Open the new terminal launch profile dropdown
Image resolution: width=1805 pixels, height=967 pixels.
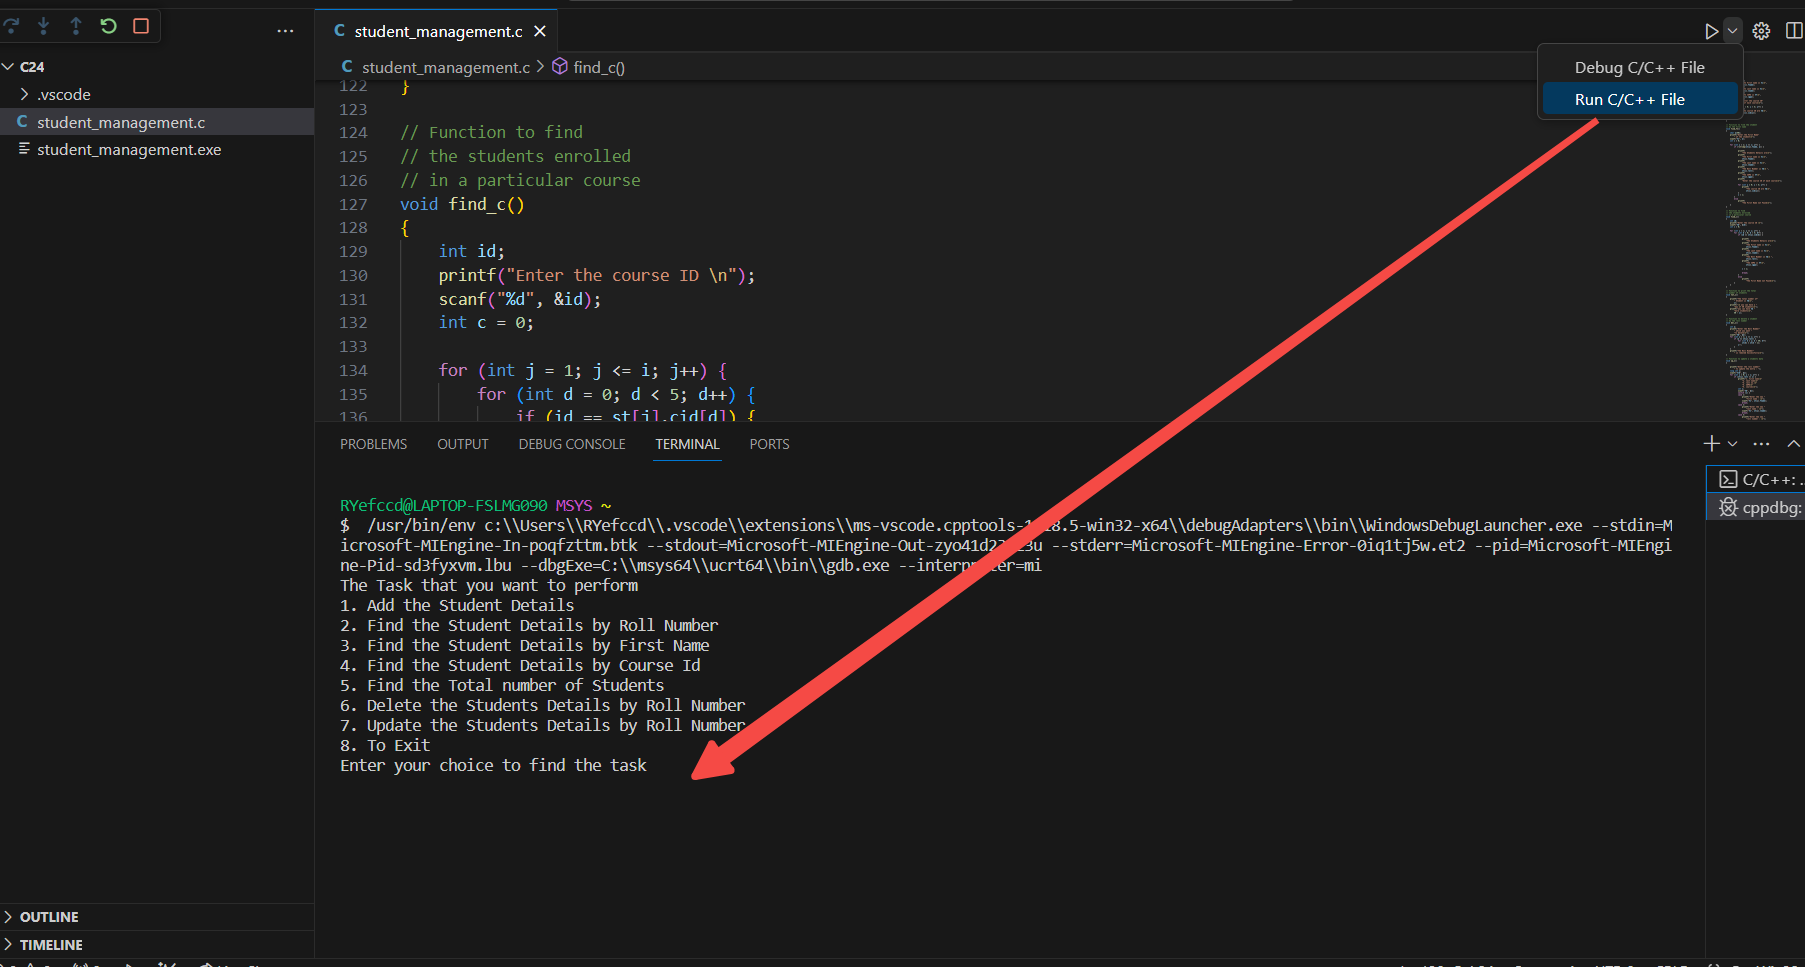pos(1733,443)
